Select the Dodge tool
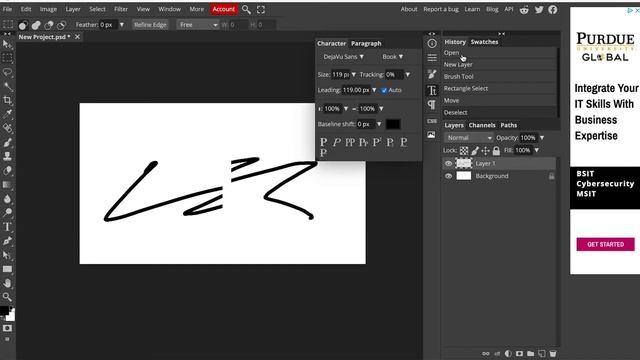The height and width of the screenshot is (360, 640). click(x=7, y=213)
